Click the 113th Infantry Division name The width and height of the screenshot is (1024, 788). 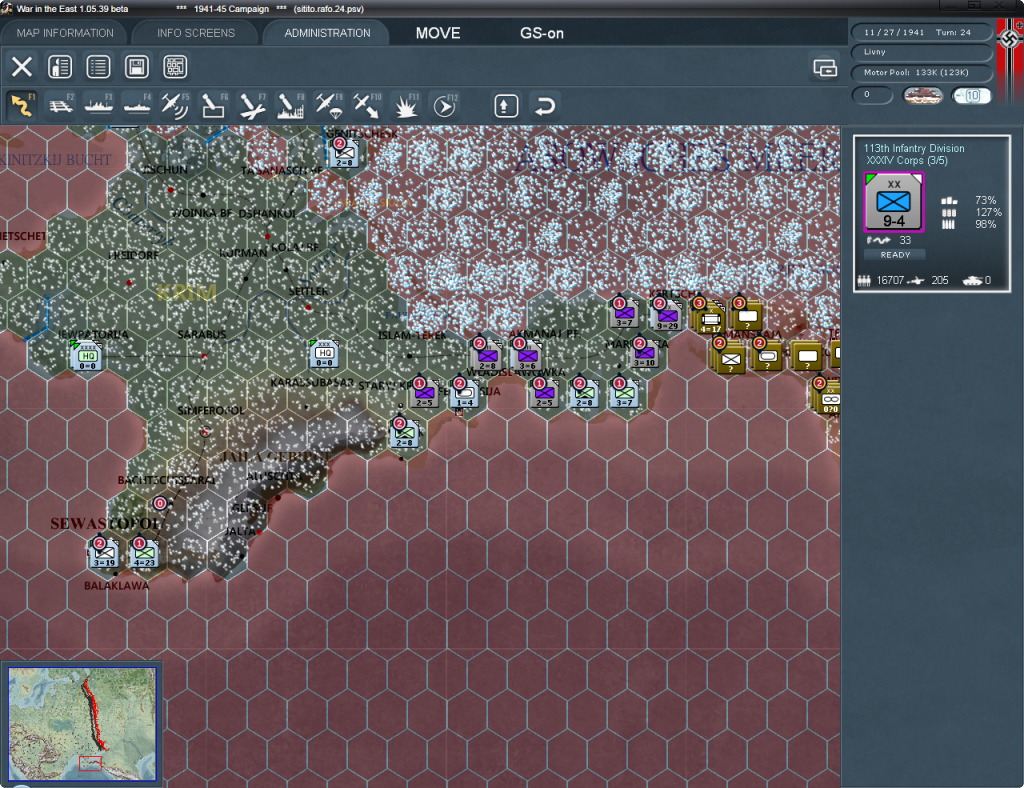pyautogui.click(x=914, y=148)
